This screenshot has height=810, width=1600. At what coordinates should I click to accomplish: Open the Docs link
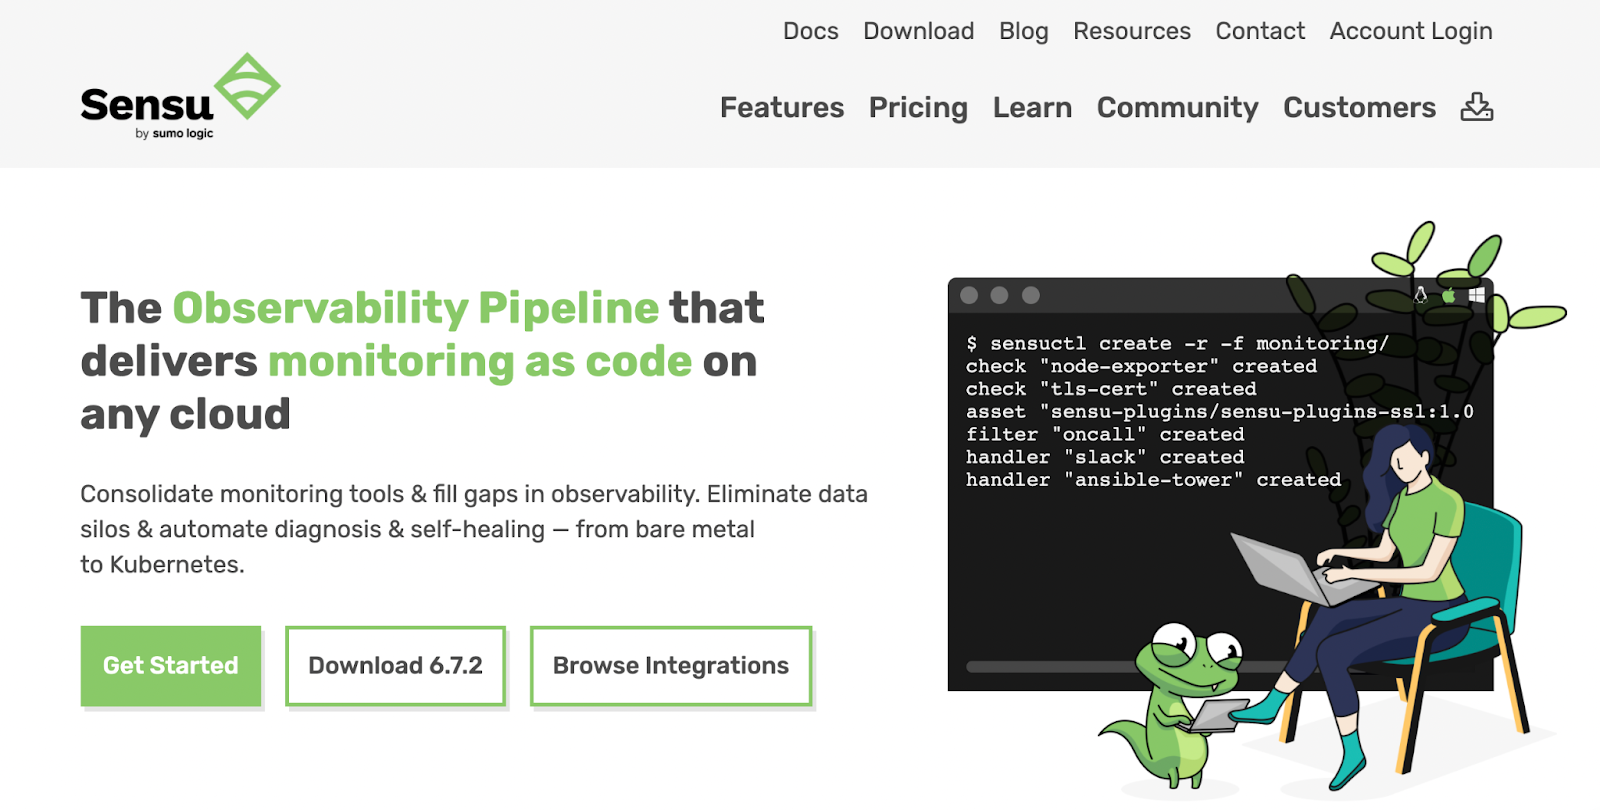[810, 31]
